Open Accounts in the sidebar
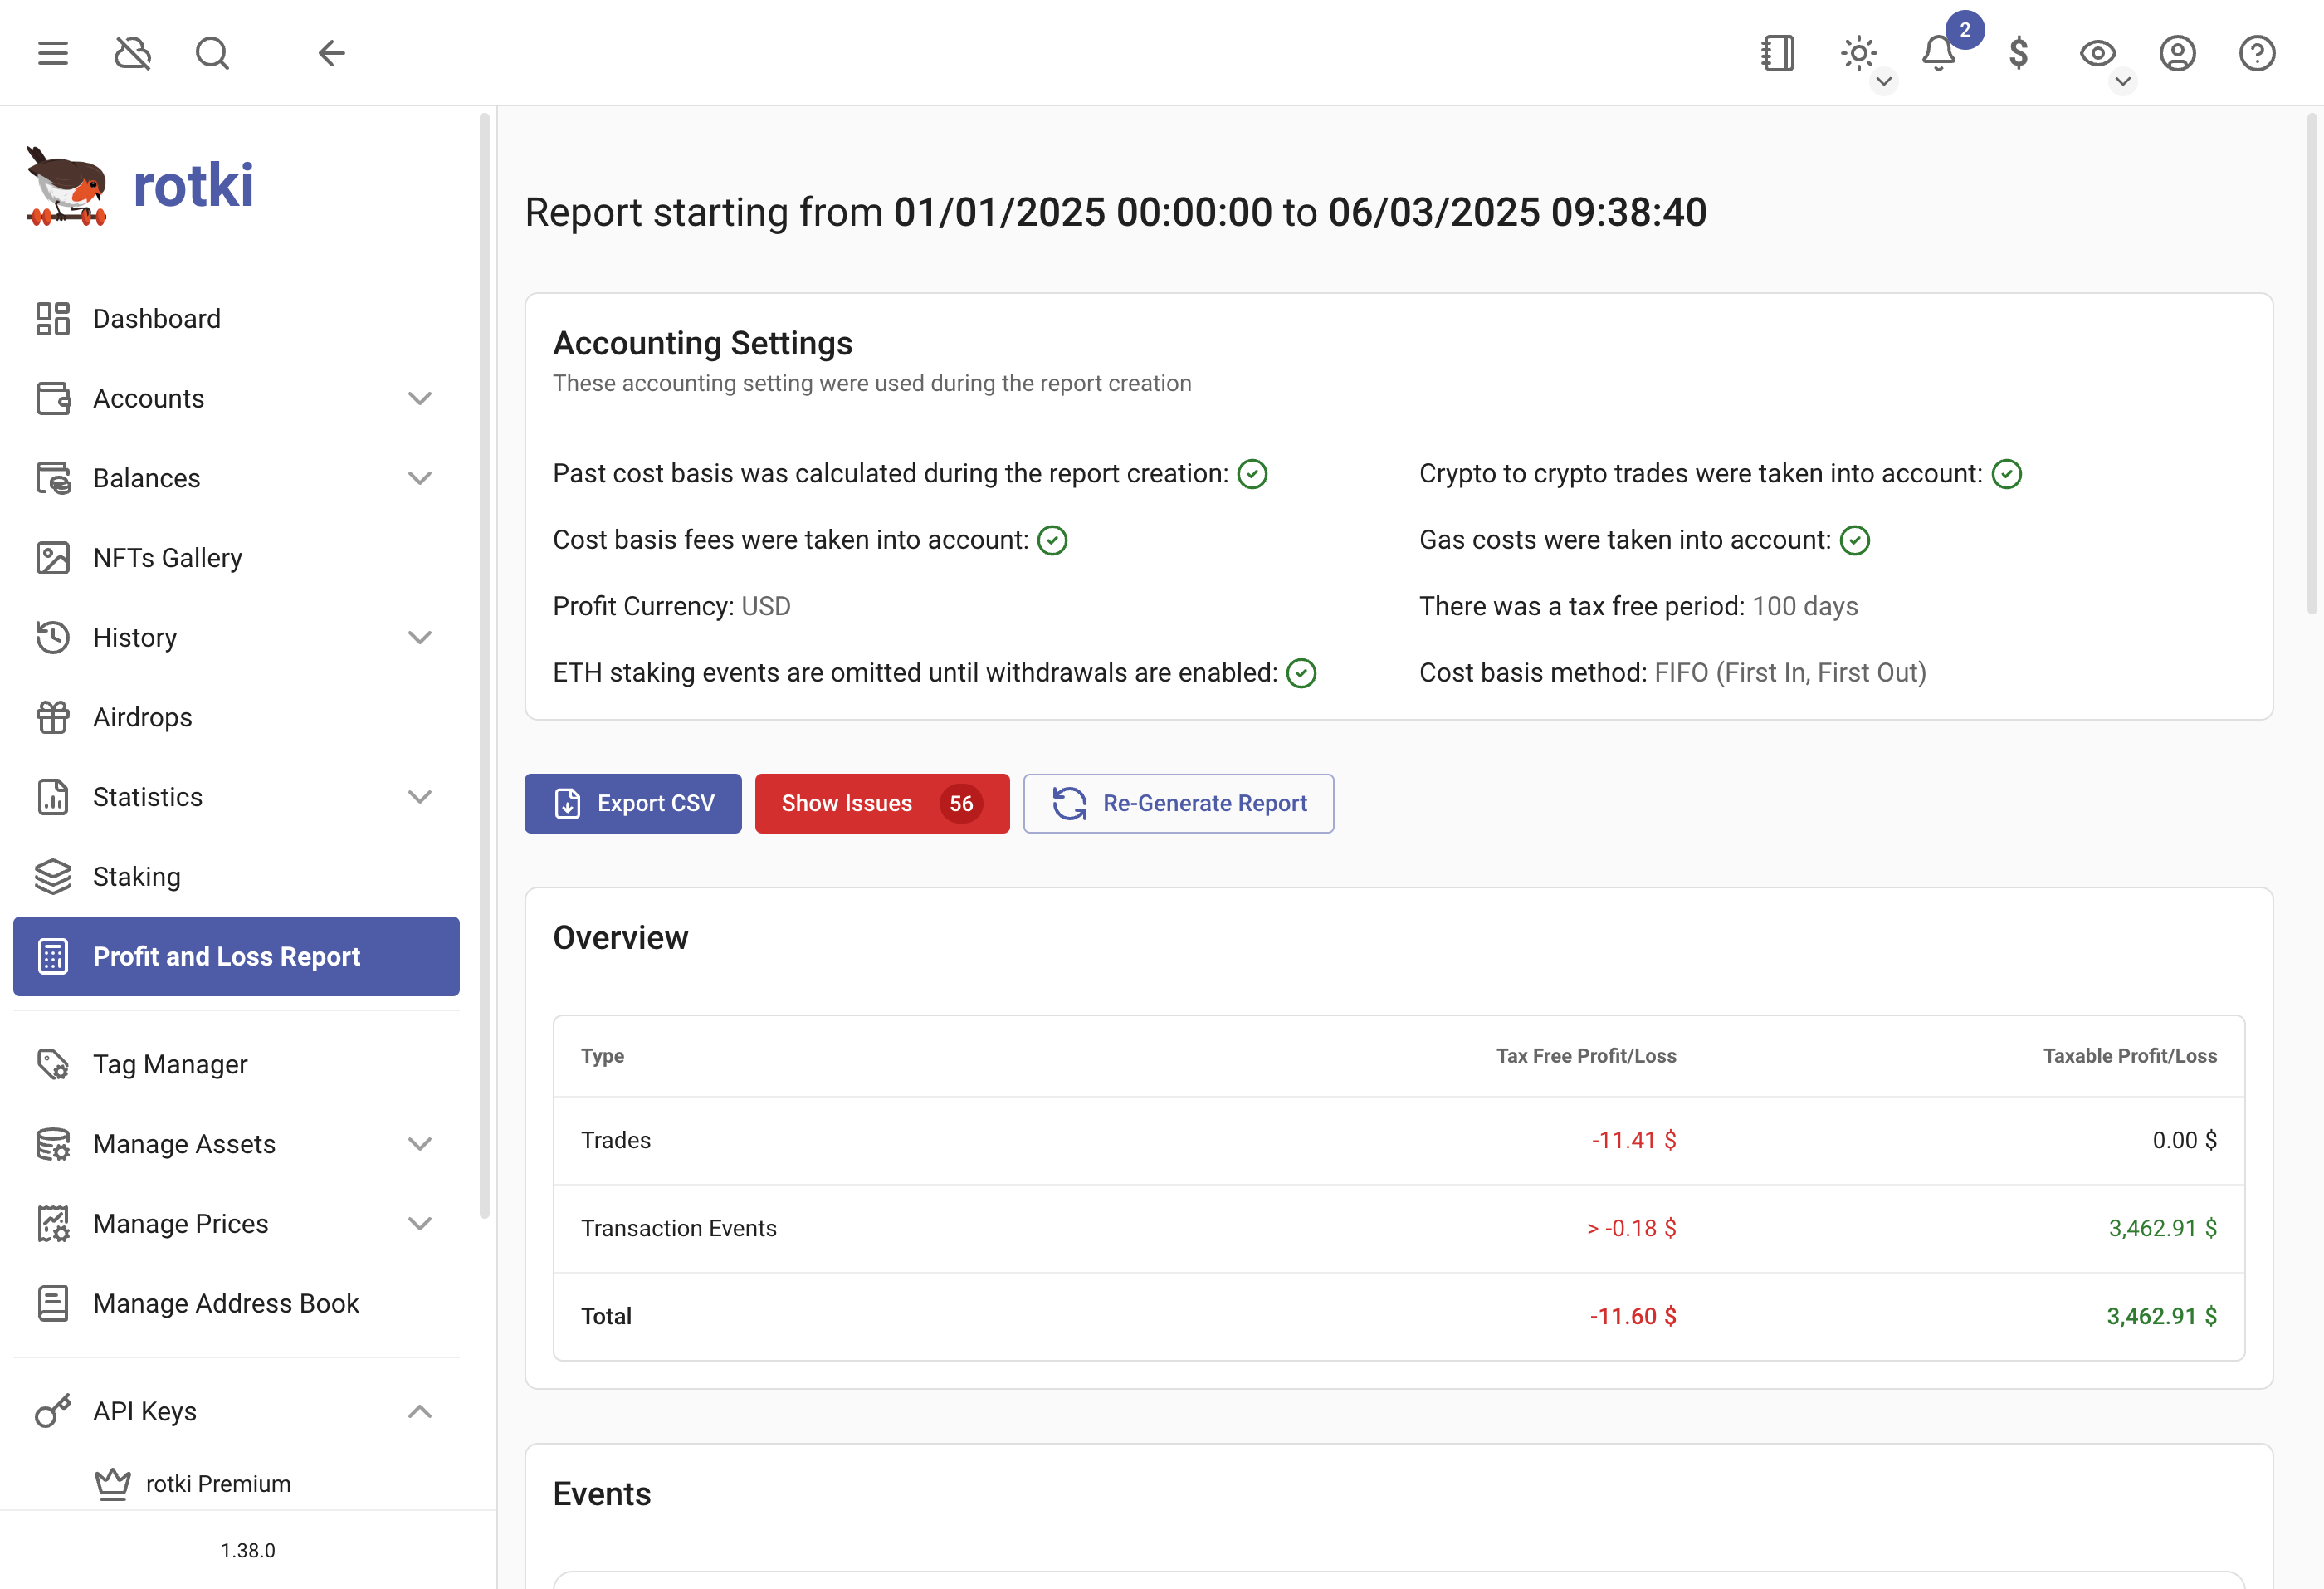Image resolution: width=2324 pixels, height=1589 pixels. tap(236, 398)
